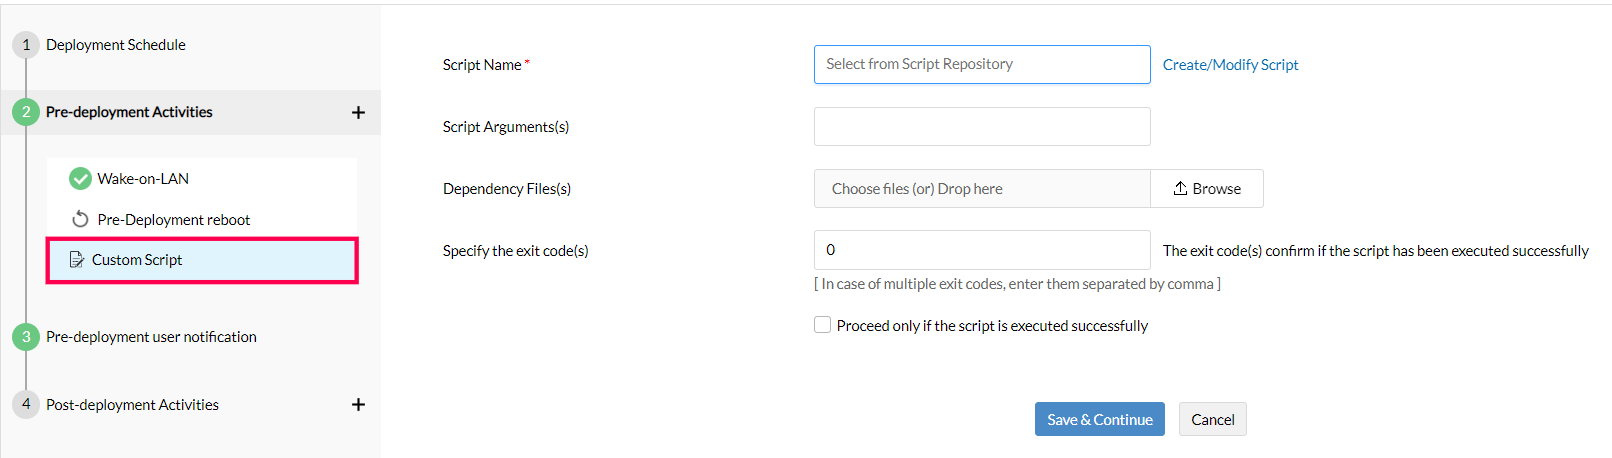1612x458 pixels.
Task: Click the step 2 green circle icon
Action: [x=26, y=112]
